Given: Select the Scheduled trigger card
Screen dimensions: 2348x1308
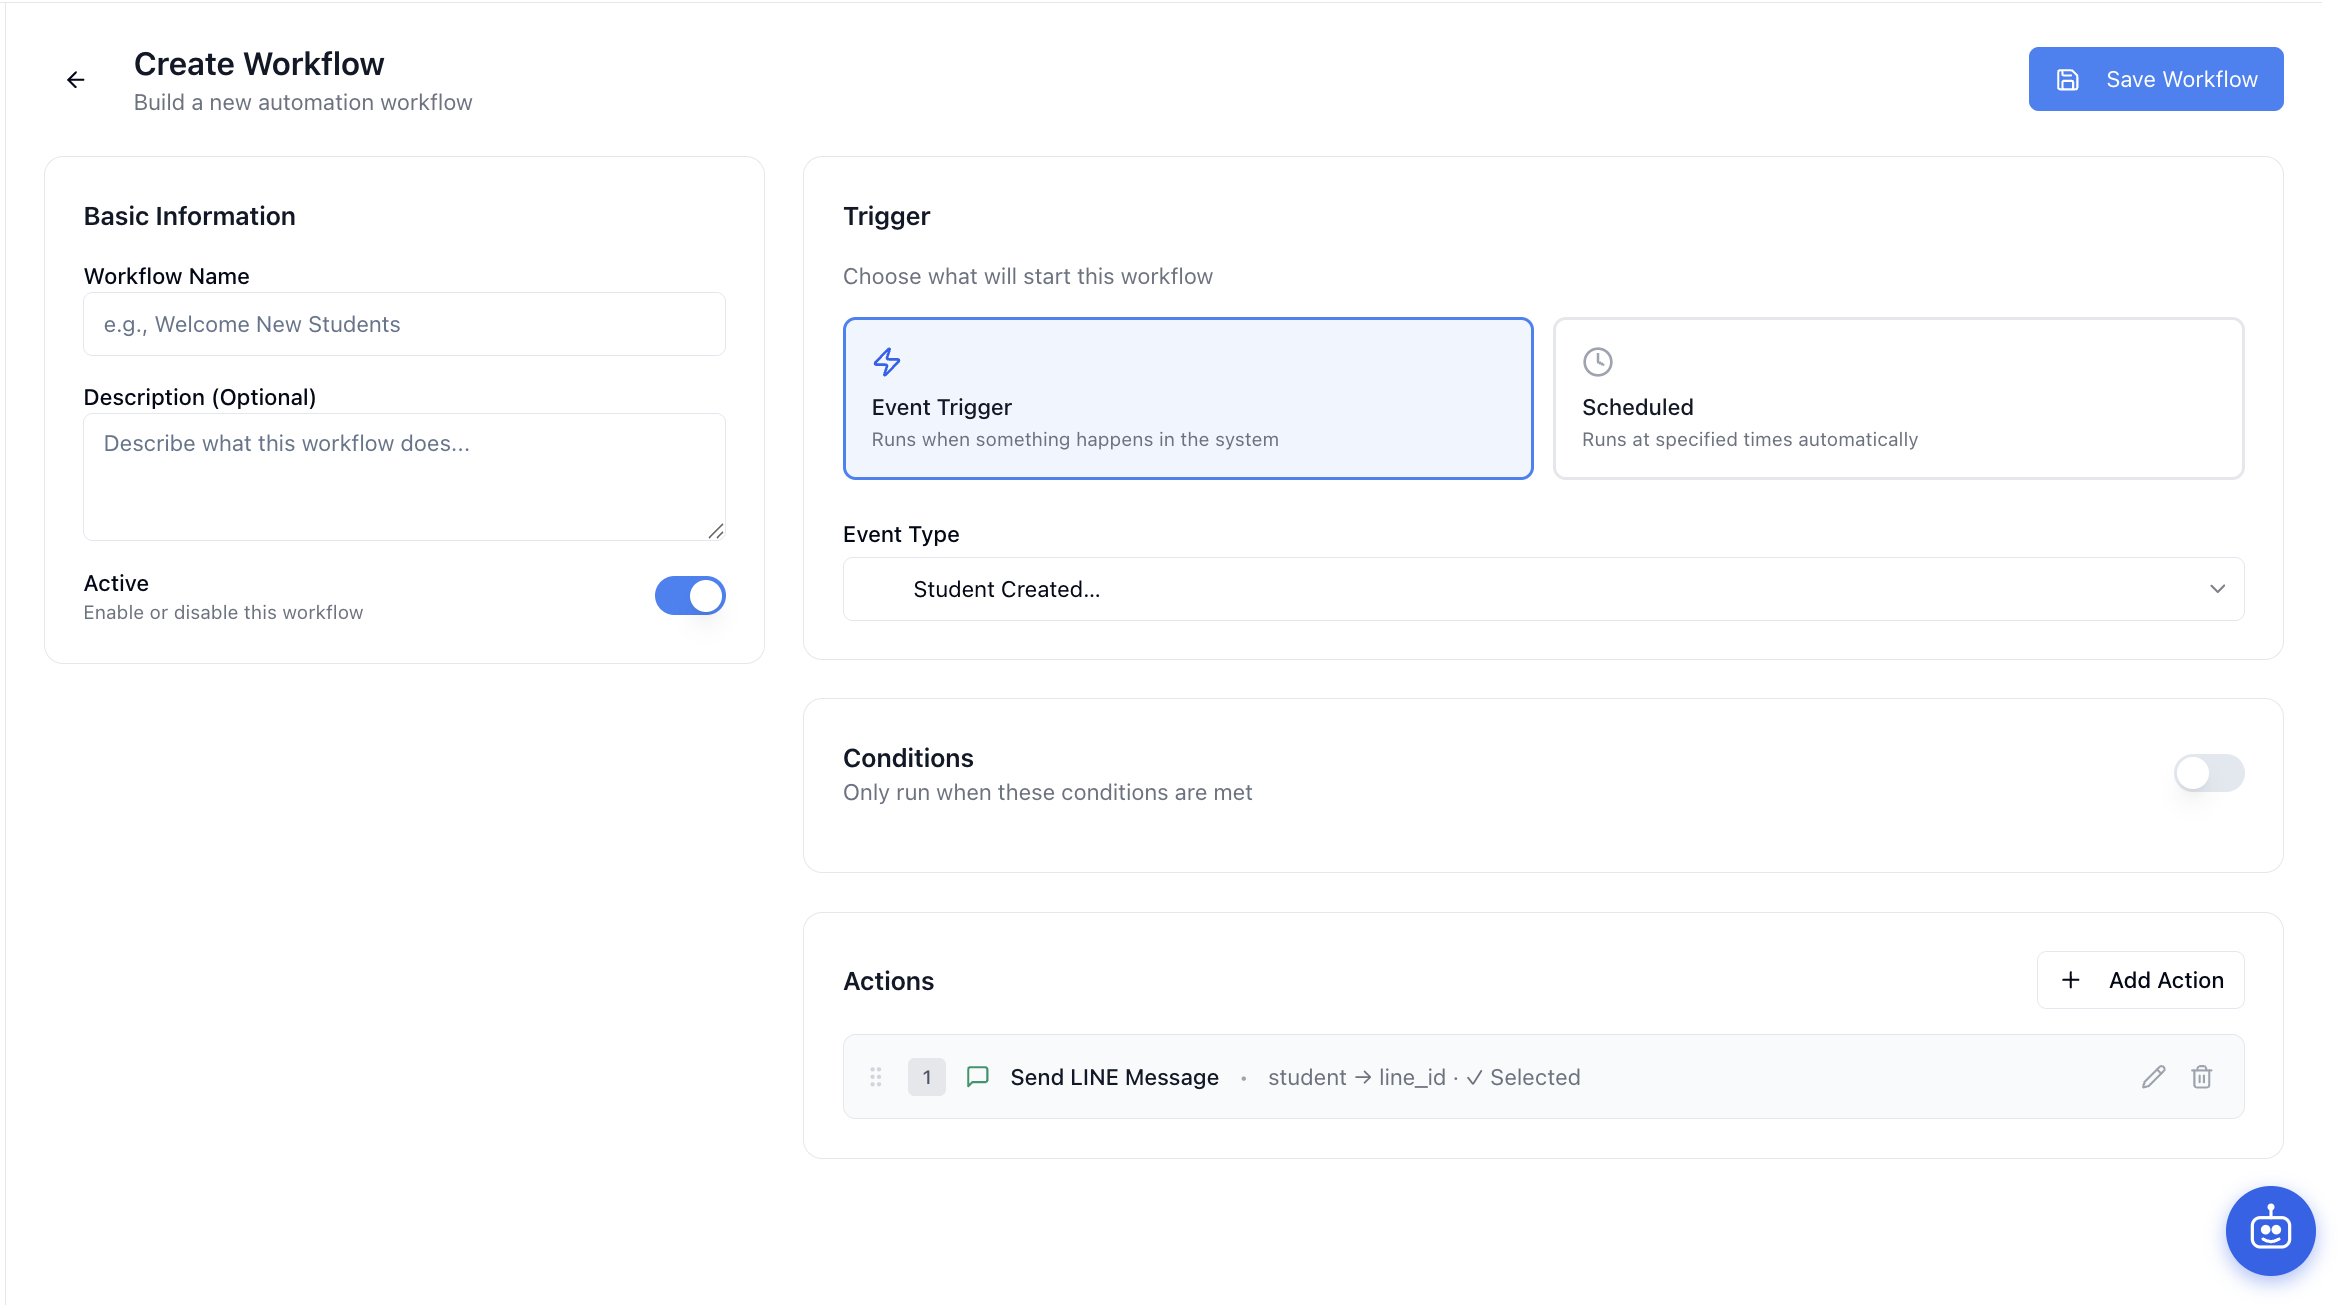Looking at the screenshot, I should point(1898,398).
